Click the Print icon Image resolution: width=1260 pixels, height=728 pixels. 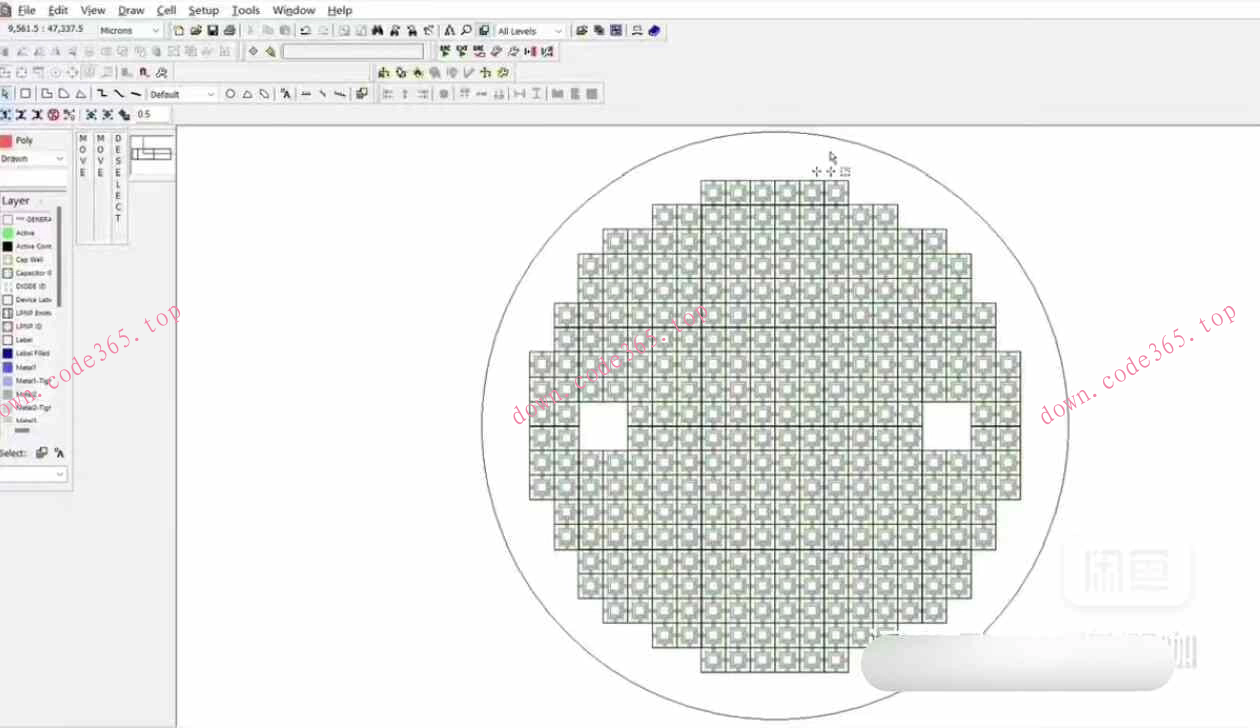pyautogui.click(x=230, y=31)
